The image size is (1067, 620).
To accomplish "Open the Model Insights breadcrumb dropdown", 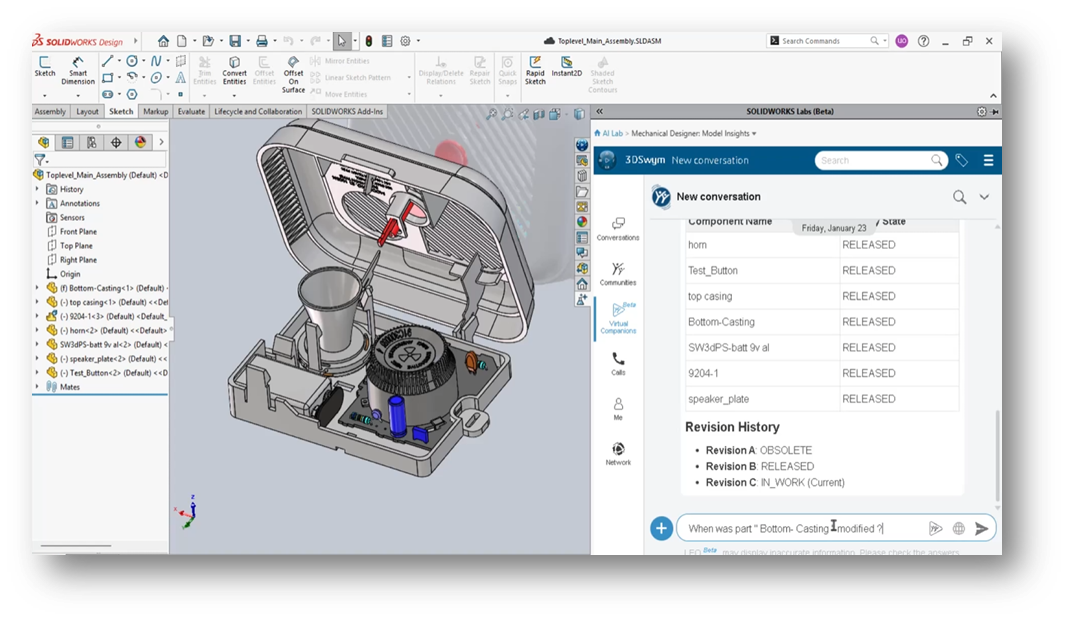I will pos(754,134).
